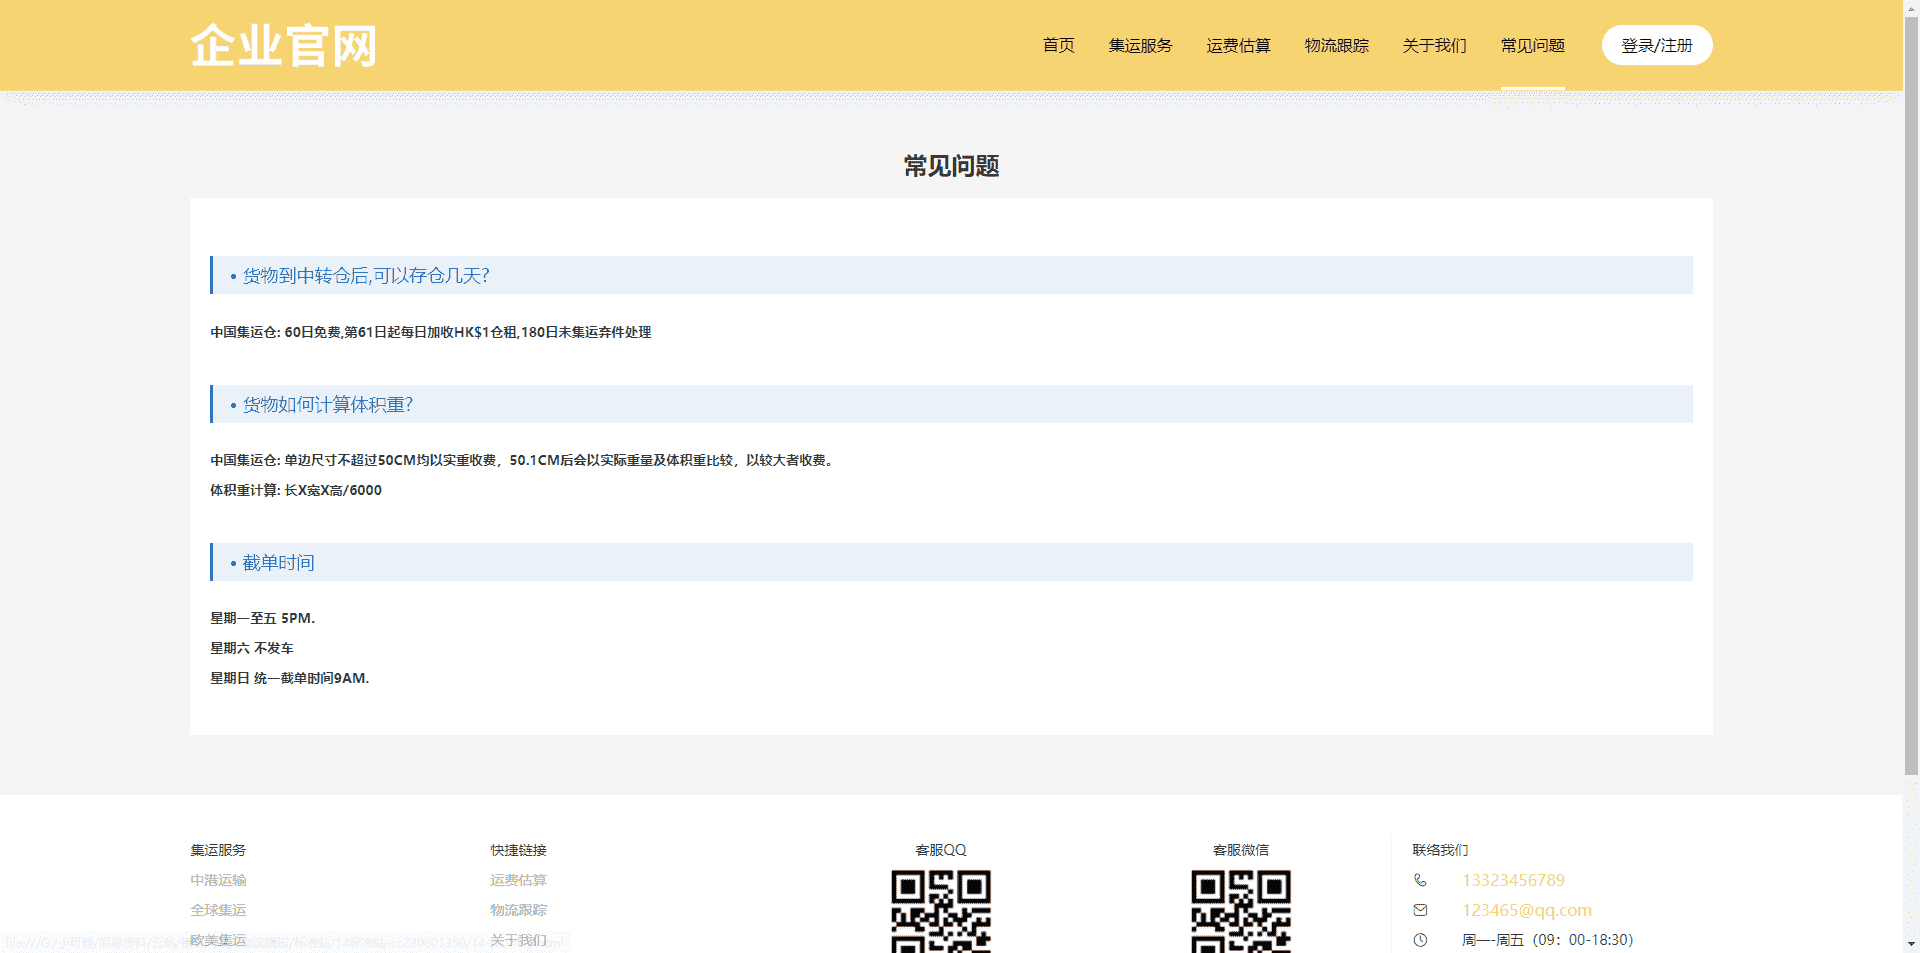1920x953 pixels.
Task: Click the line 星期日 统一截单时间9AM.
Action: click(x=290, y=678)
